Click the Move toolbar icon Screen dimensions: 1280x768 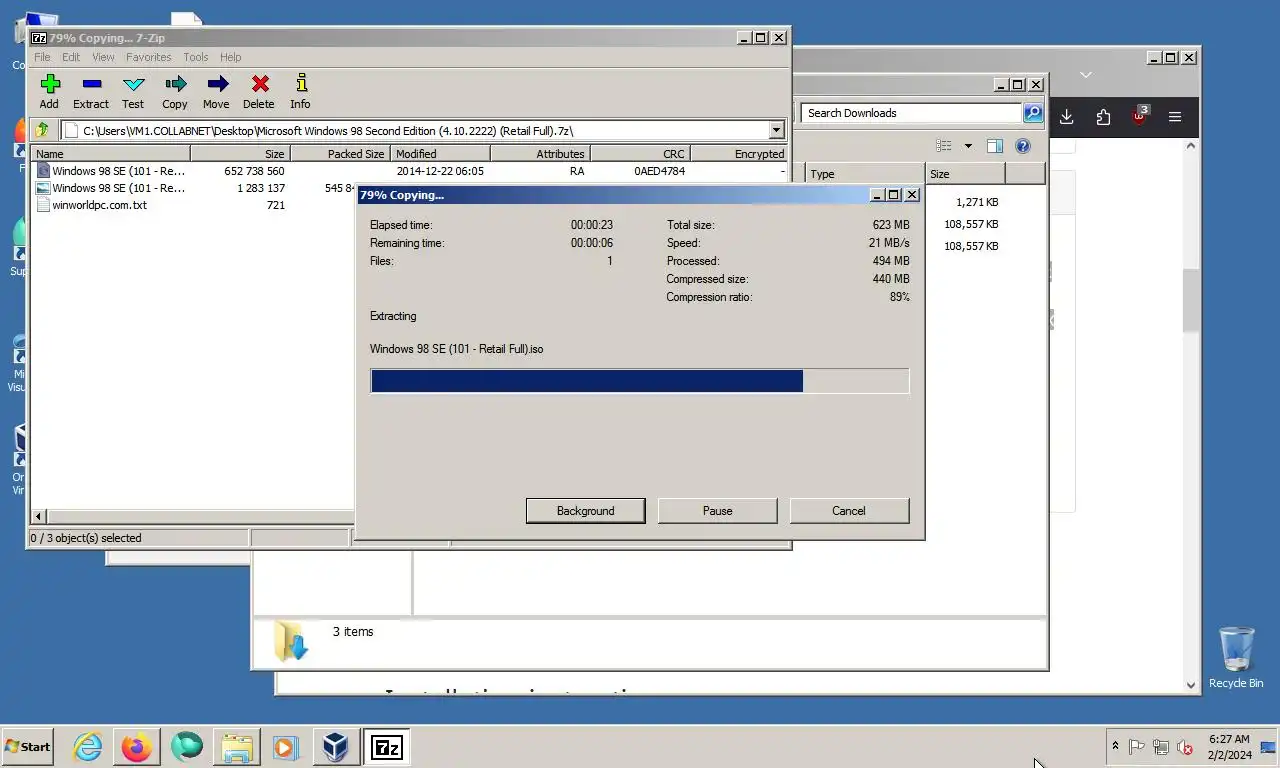pos(216,91)
